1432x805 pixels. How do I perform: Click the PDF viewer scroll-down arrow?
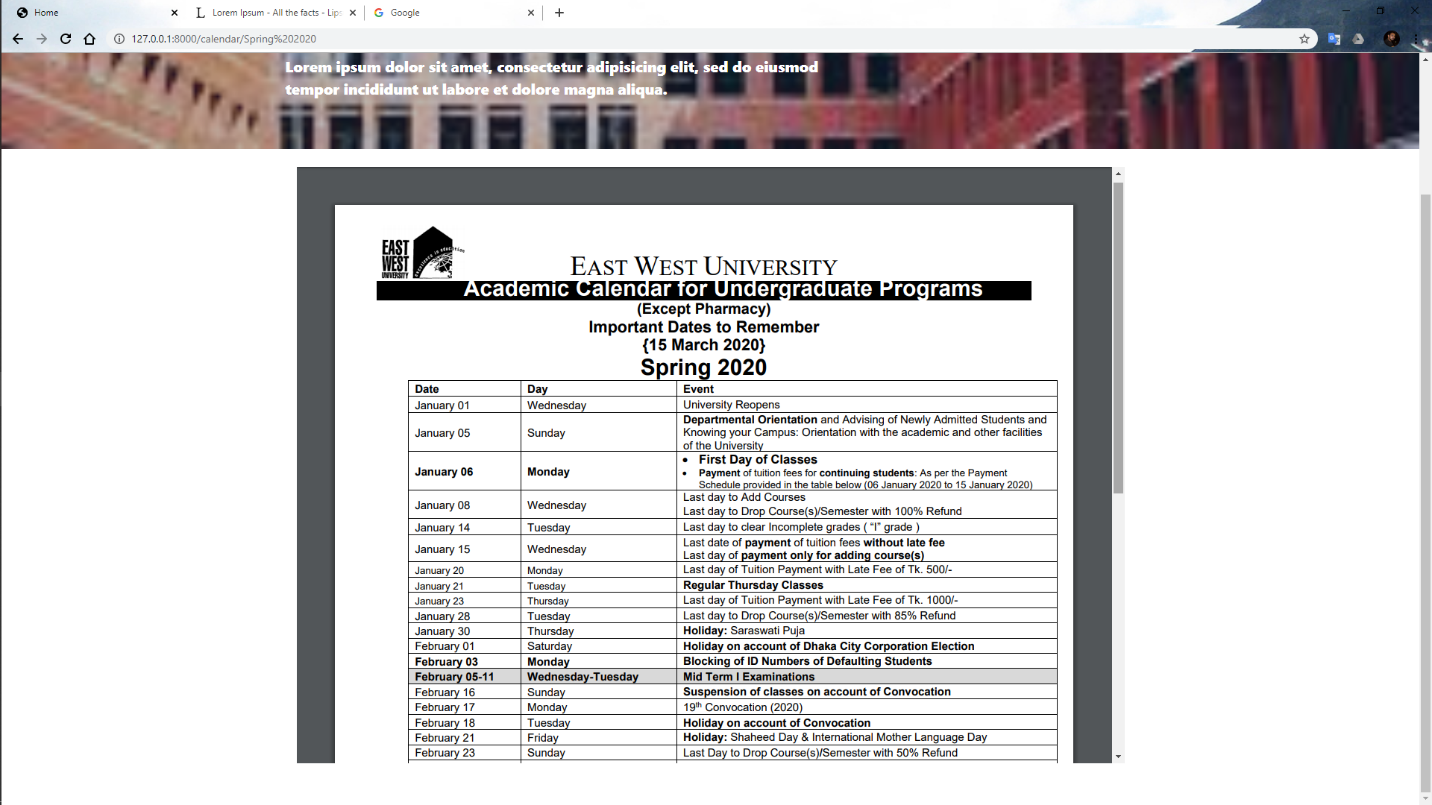(x=1118, y=756)
